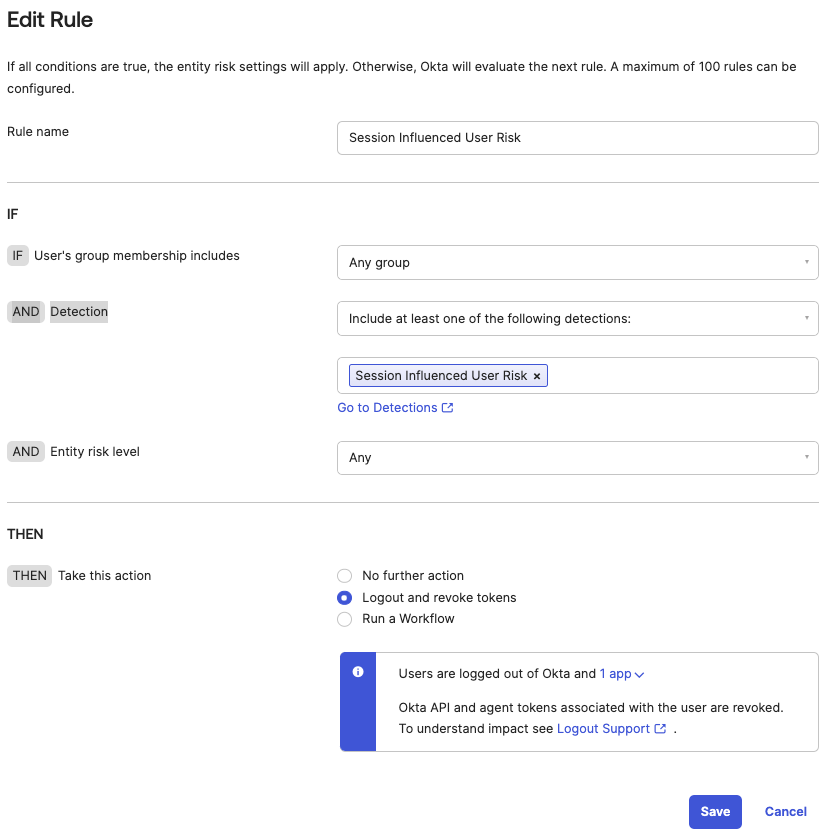Open the detection inclusion condition dropdown
Viewport: 832px width, 835px height.
coord(577,319)
